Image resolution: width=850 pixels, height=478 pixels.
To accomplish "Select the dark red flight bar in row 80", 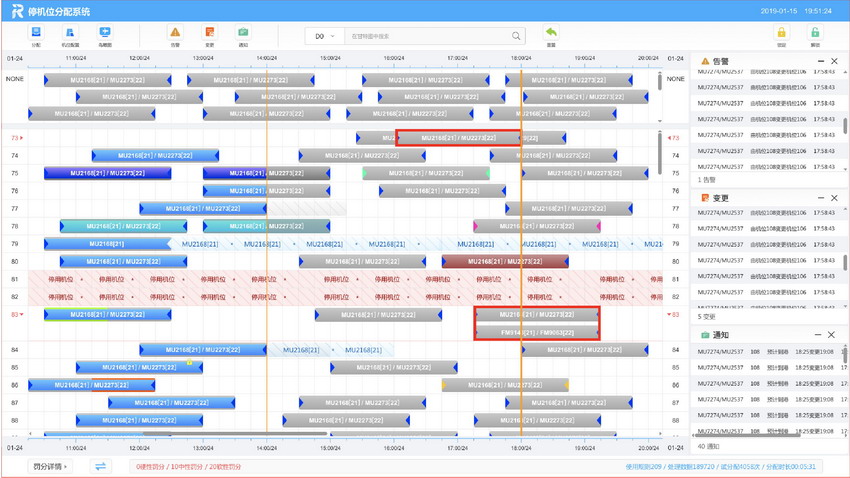I will click(505, 262).
